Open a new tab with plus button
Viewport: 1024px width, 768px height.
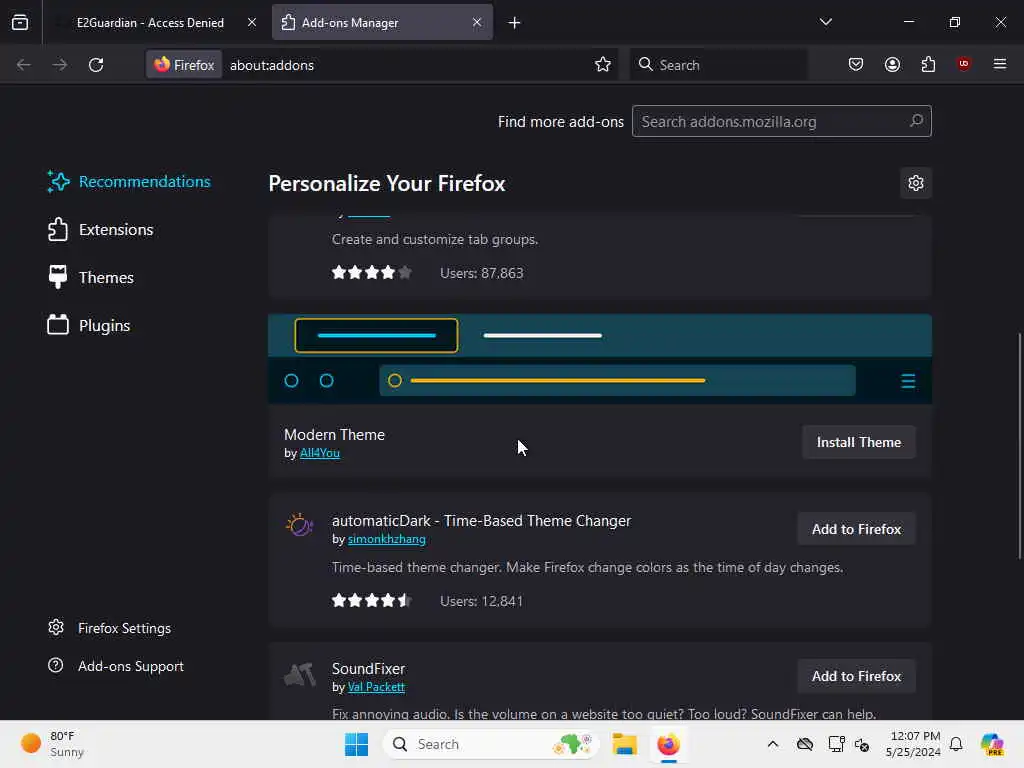(515, 23)
